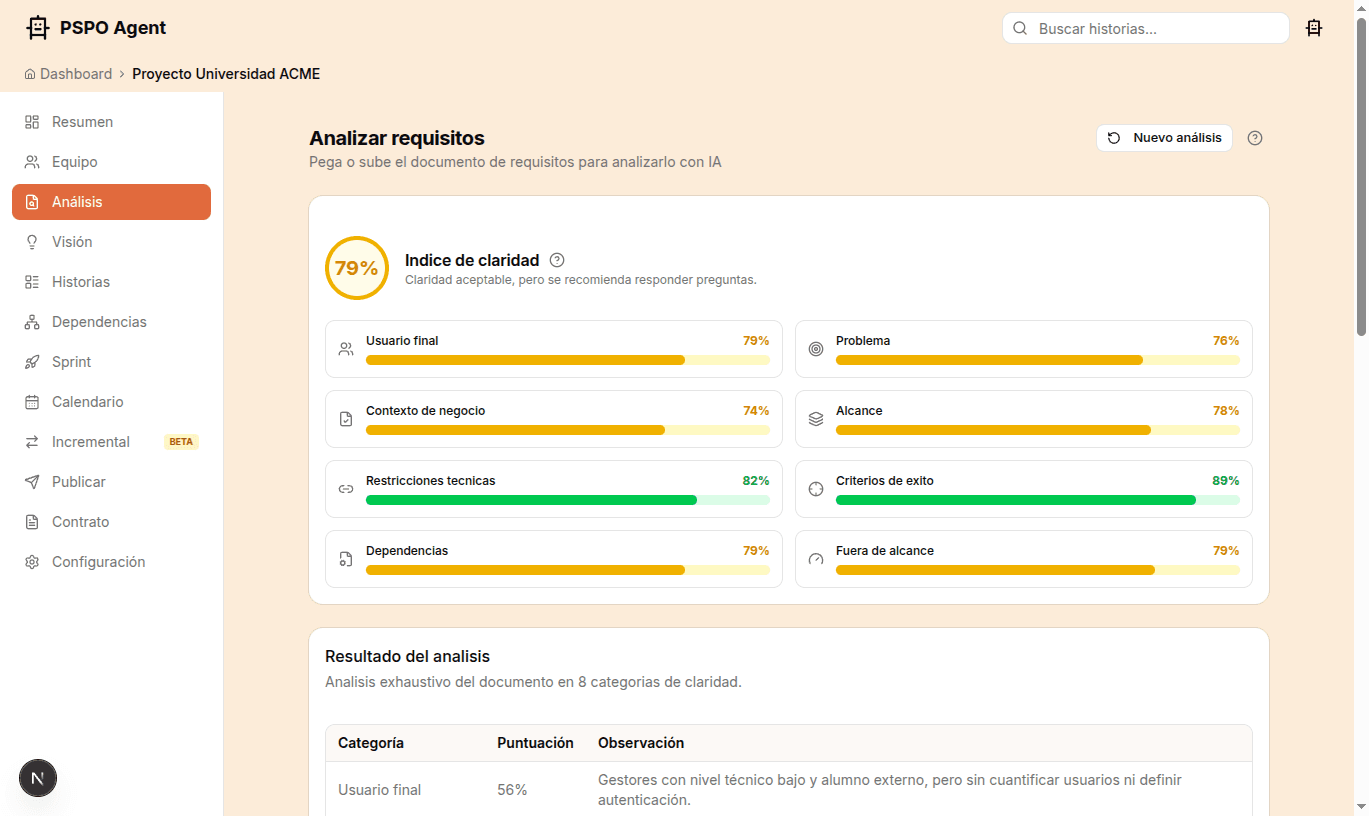
Task: Navigate to Dashboard via the breadcrumb link
Action: point(76,73)
